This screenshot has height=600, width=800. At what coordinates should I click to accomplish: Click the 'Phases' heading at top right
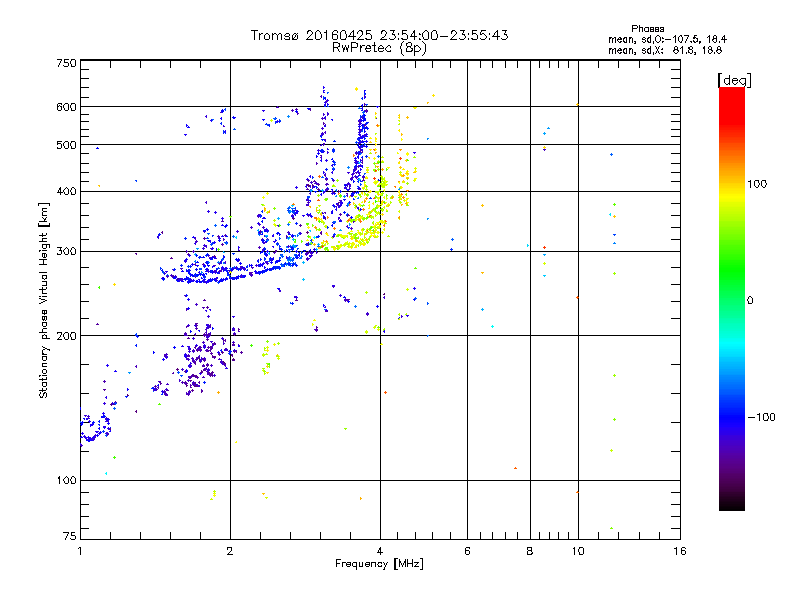click(647, 29)
